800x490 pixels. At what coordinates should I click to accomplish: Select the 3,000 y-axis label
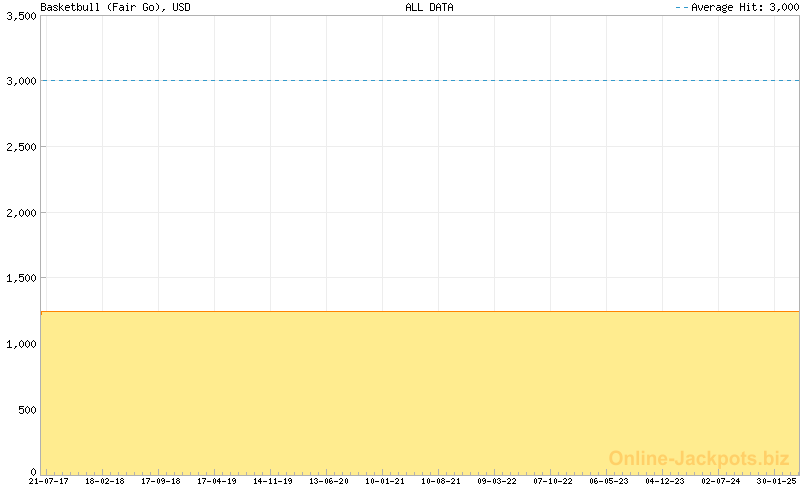19,81
